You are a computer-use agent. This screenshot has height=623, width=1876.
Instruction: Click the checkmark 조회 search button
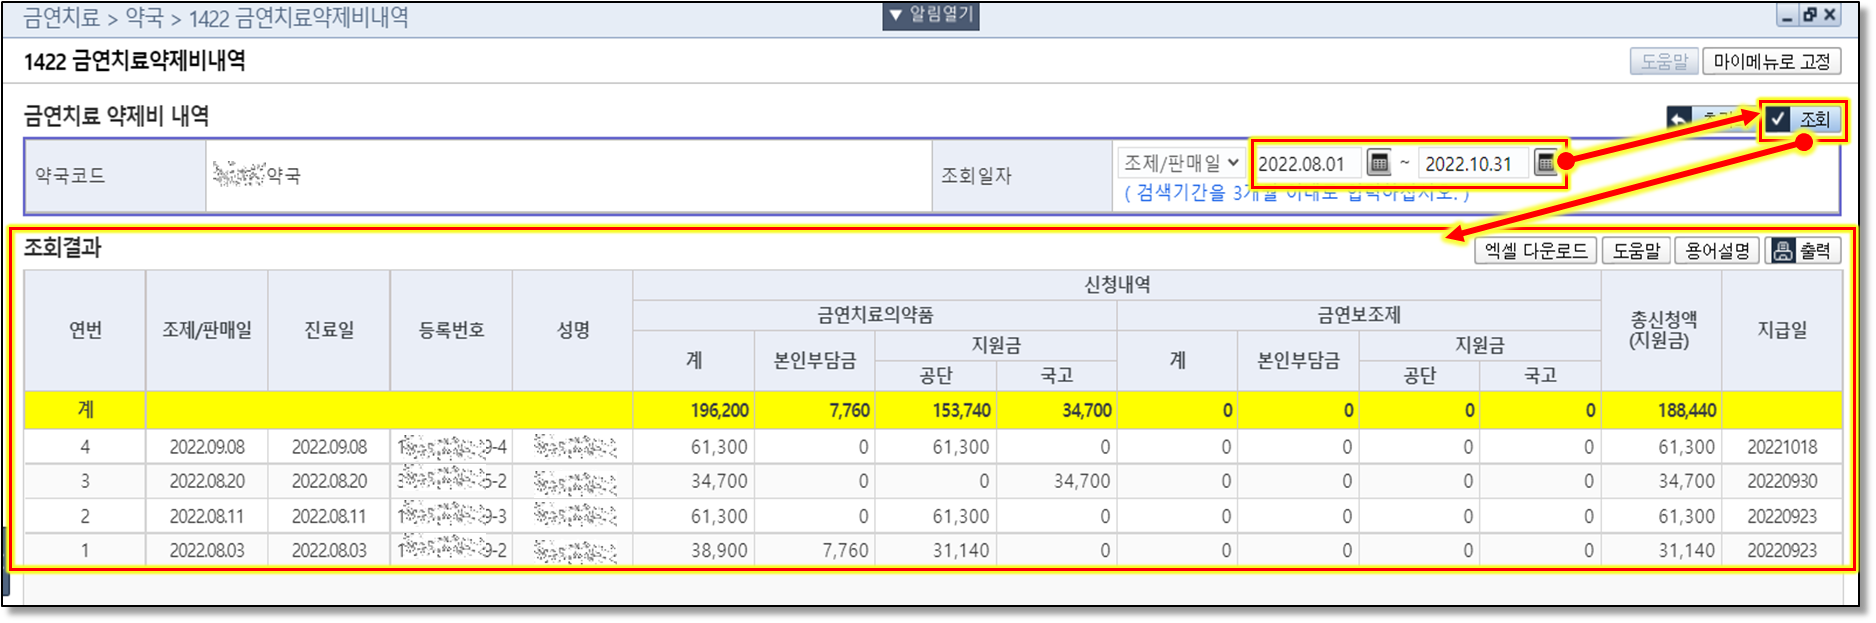pos(1801,120)
